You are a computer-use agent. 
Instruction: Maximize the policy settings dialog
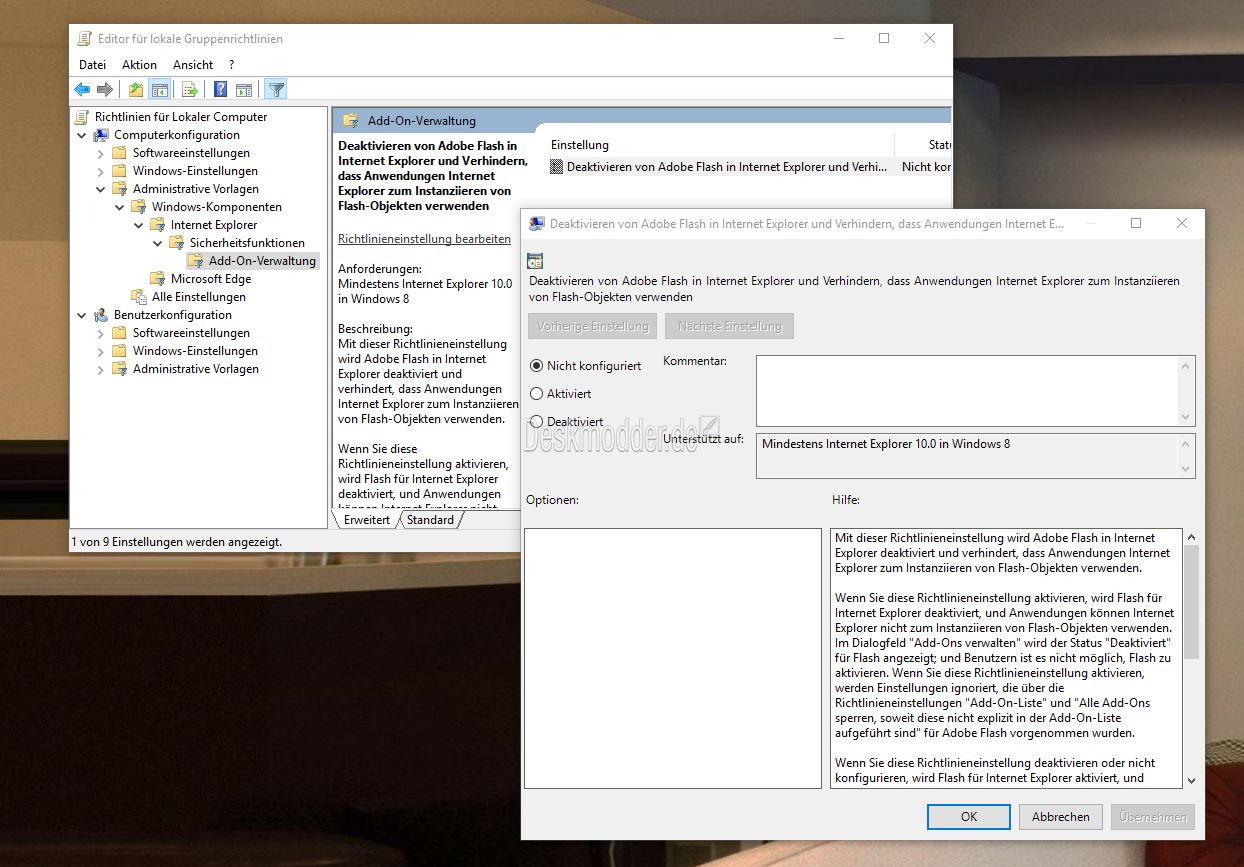[x=1136, y=223]
